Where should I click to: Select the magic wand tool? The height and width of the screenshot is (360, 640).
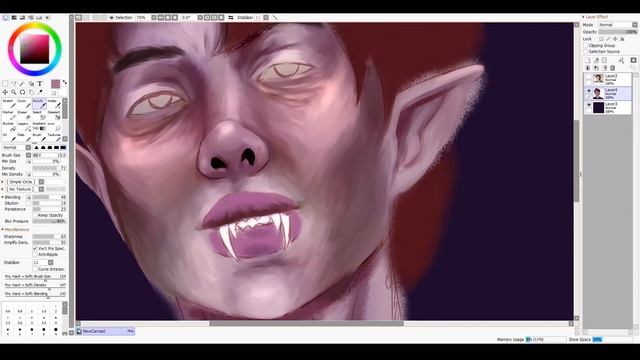click(x=22, y=84)
